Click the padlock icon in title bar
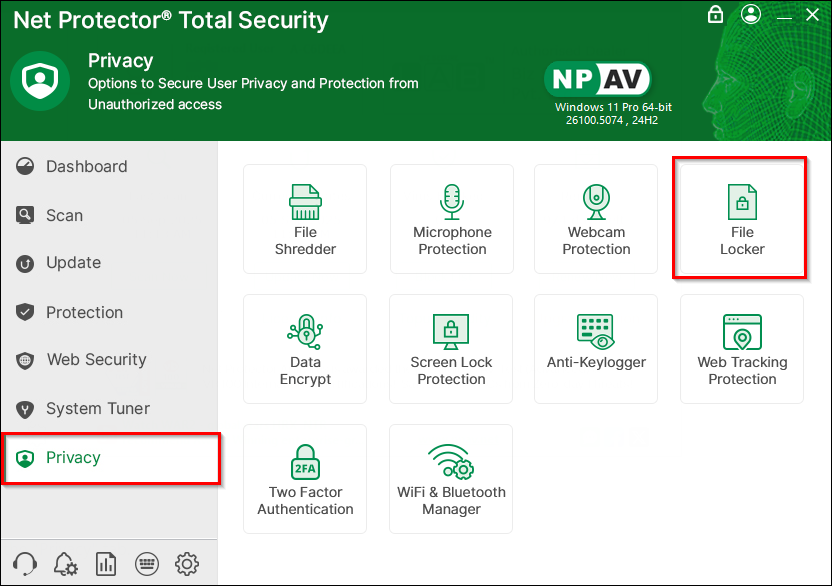This screenshot has height=586, width=832. [715, 15]
